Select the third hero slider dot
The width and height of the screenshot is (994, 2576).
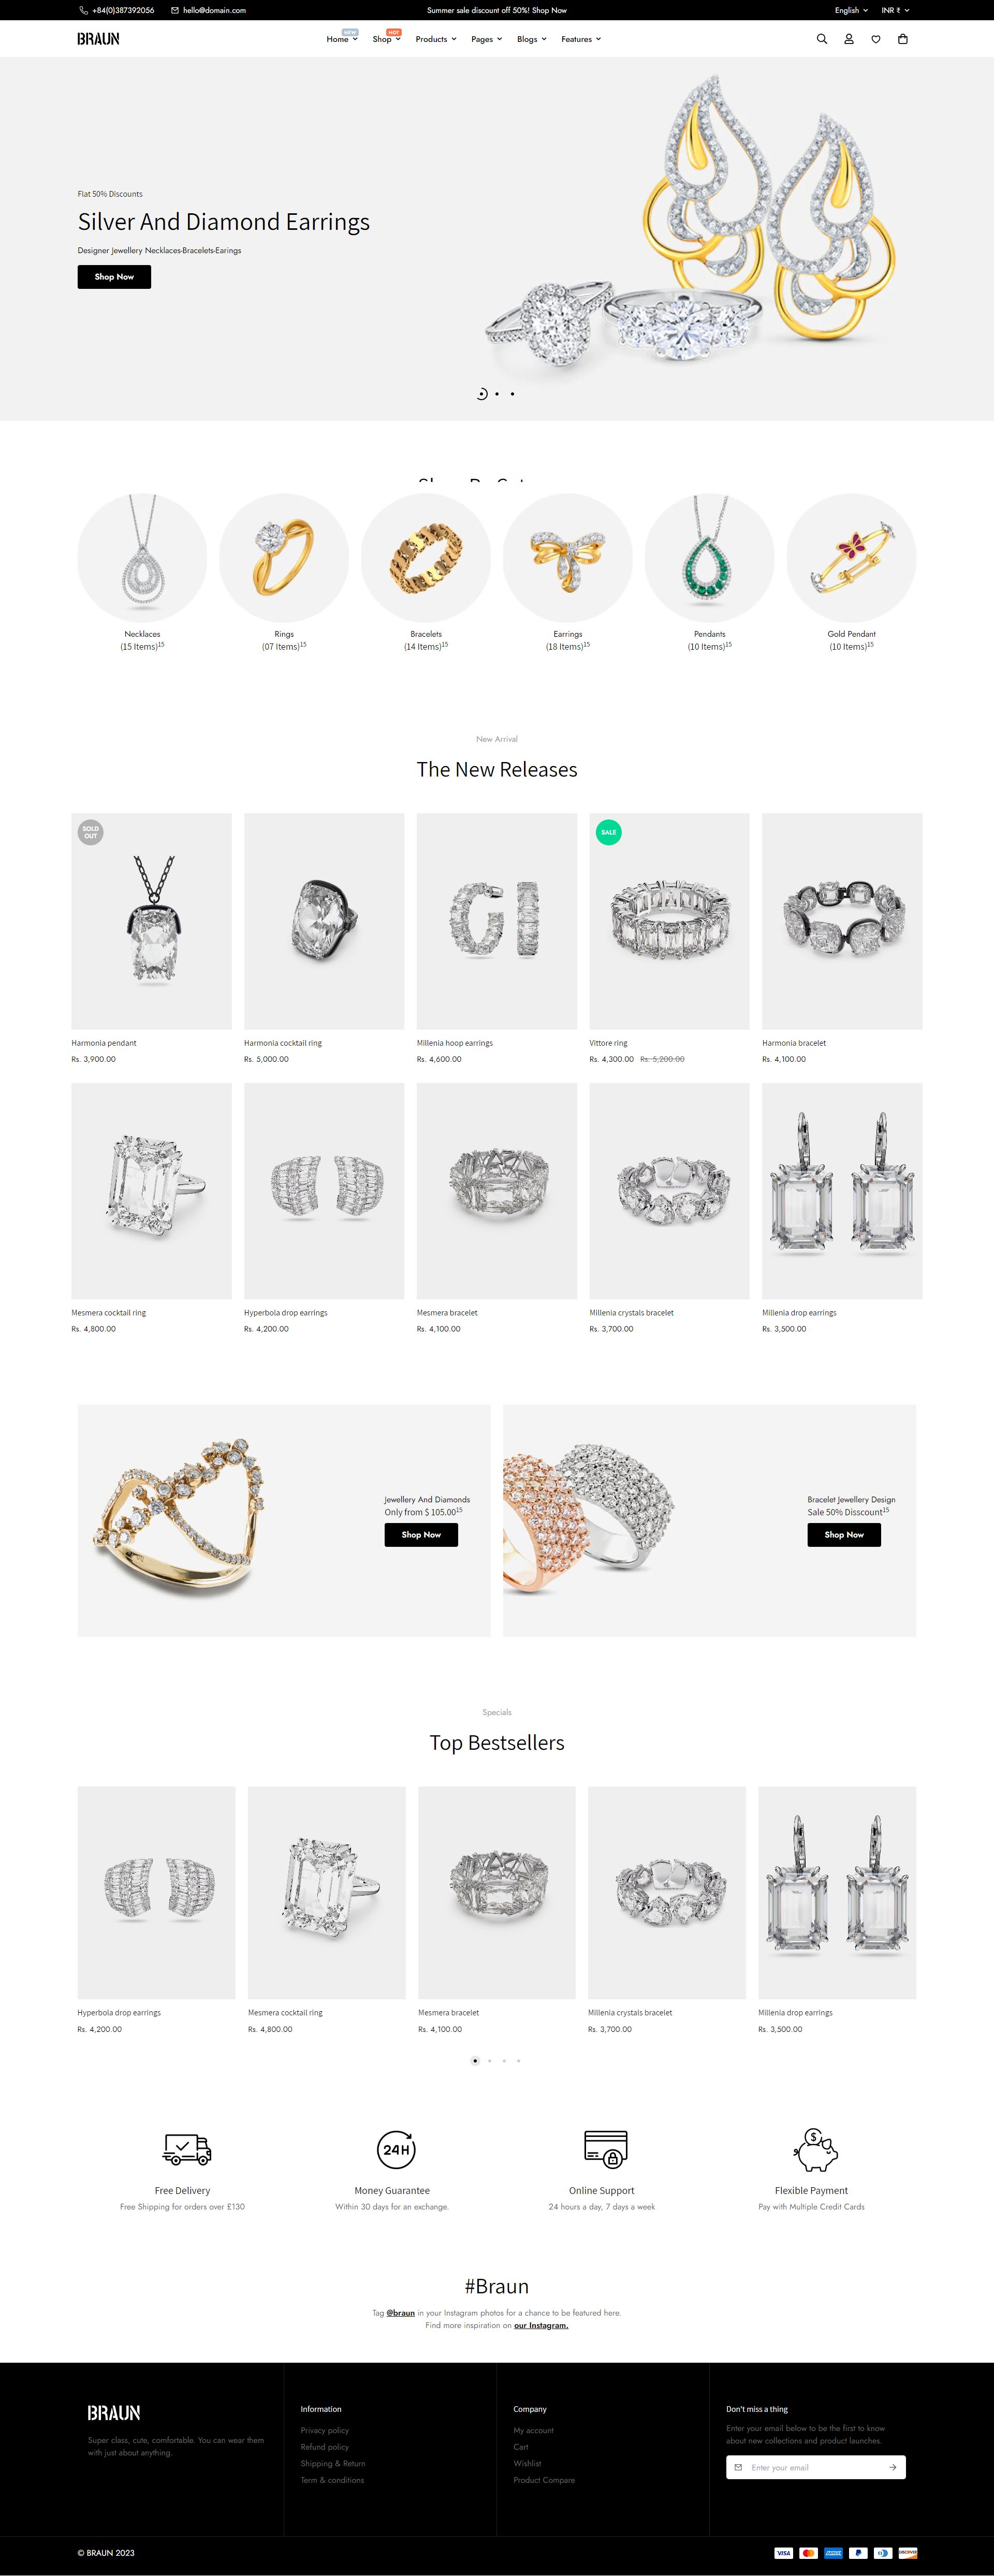(512, 394)
